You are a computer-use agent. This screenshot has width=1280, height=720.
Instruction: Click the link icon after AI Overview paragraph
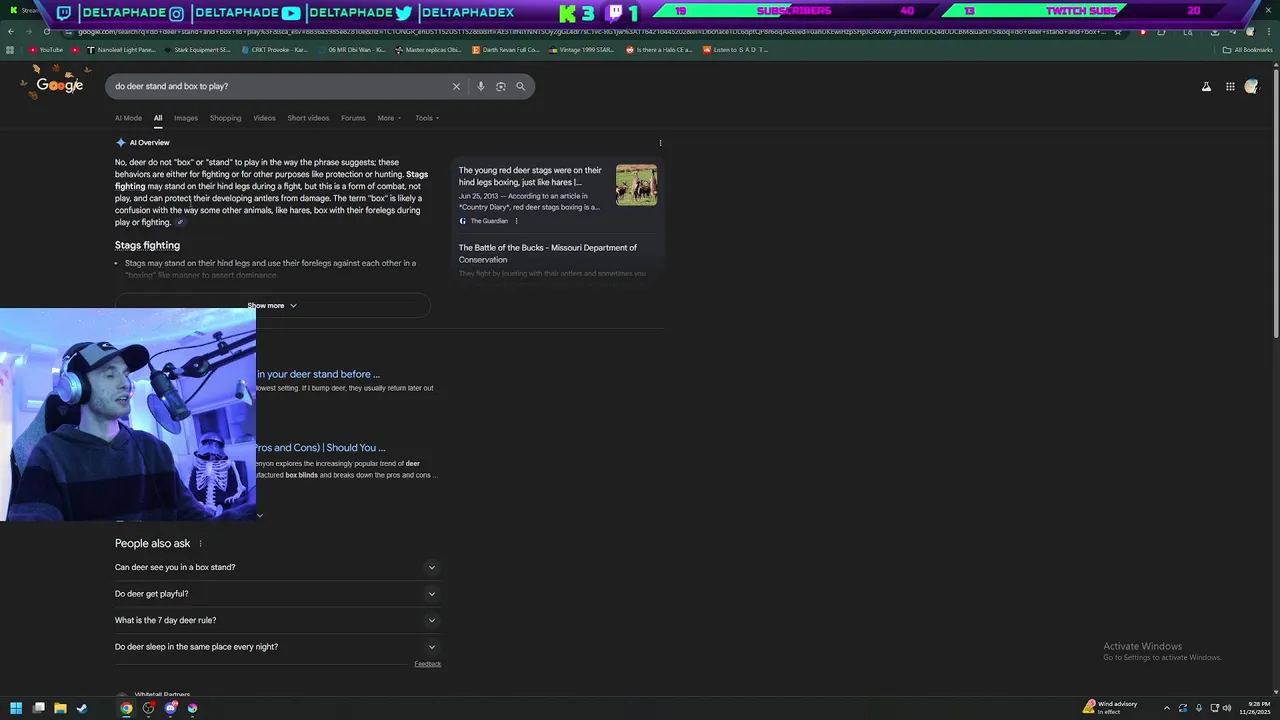180,222
